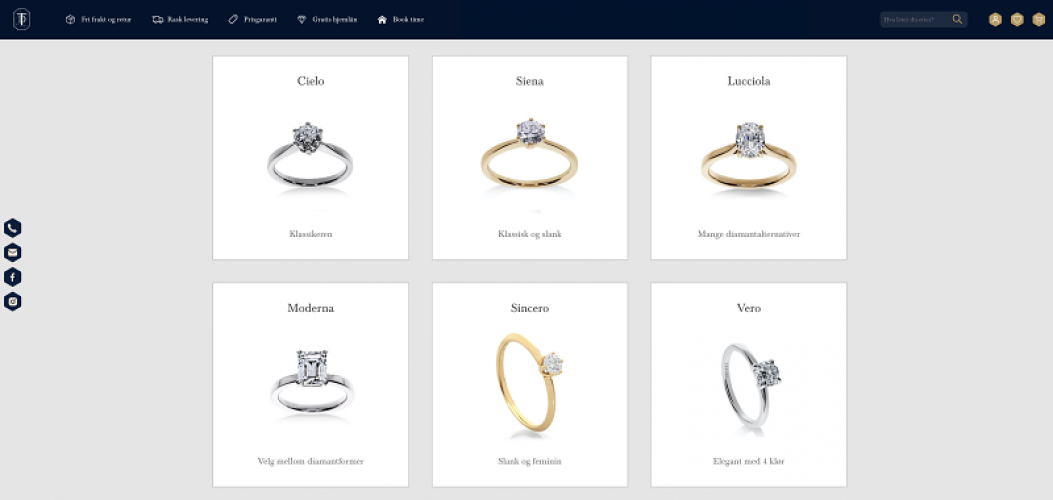The image size is (1053, 500).
Task: Open 'Fri frakt og retur' header link
Action: 99,19
